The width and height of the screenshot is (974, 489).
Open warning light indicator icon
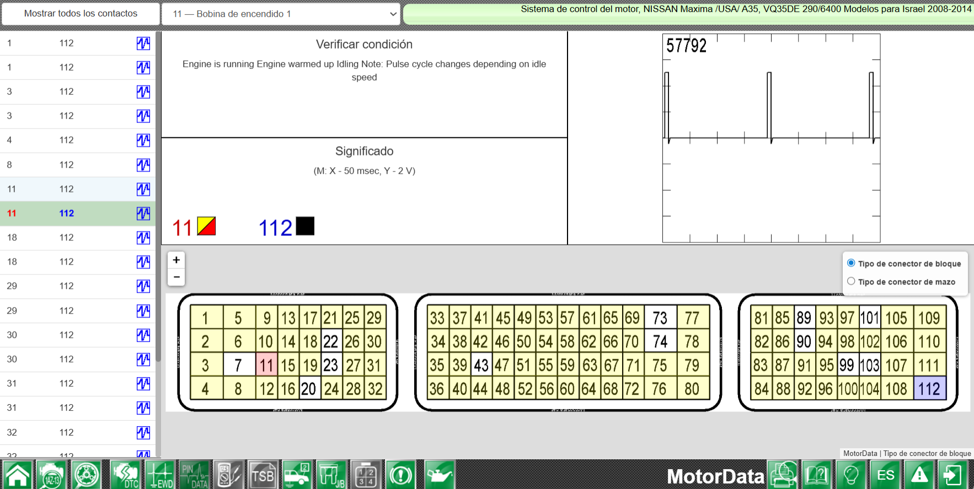pos(401,475)
